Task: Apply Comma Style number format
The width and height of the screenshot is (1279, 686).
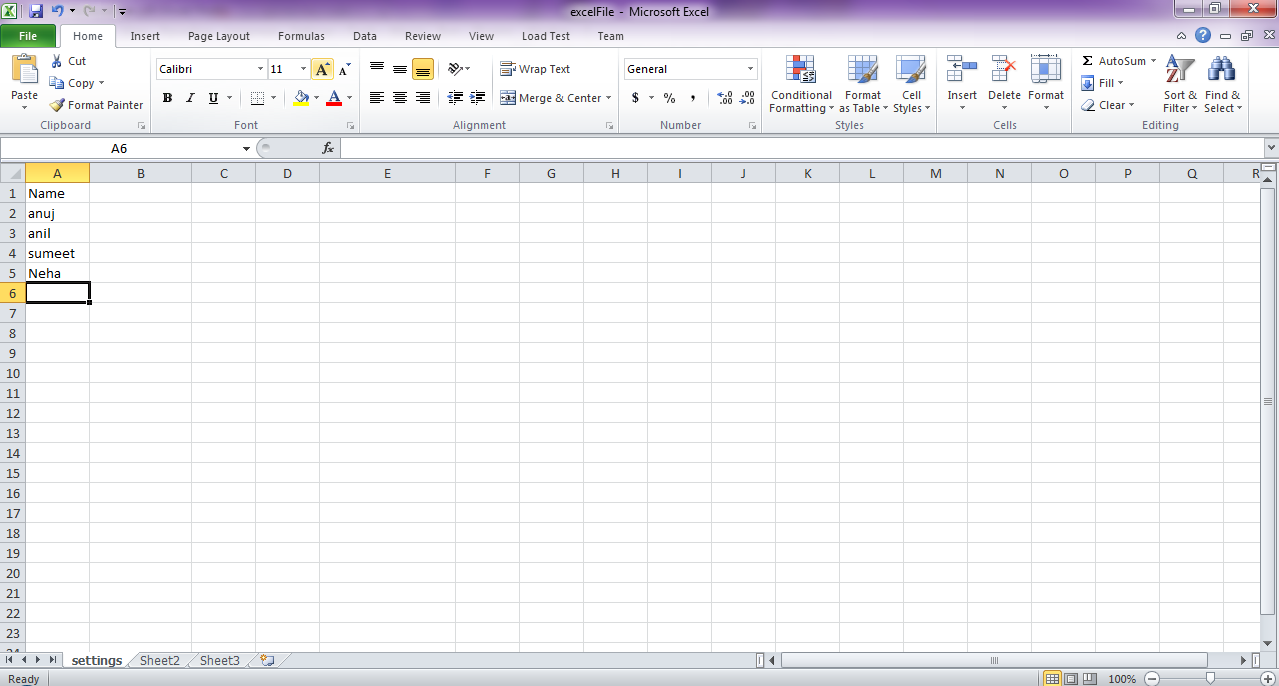Action: (x=692, y=98)
